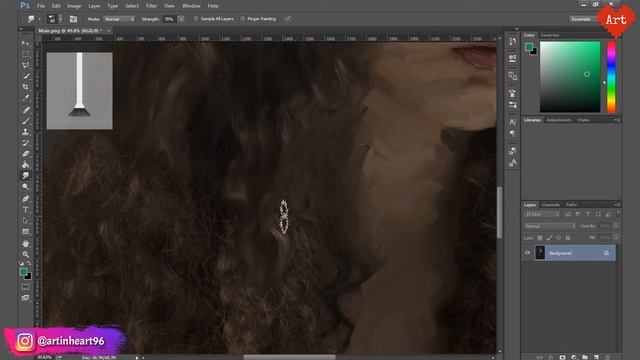Select the Horizontal Type tool
This screenshot has height=360, width=640.
click(25, 209)
